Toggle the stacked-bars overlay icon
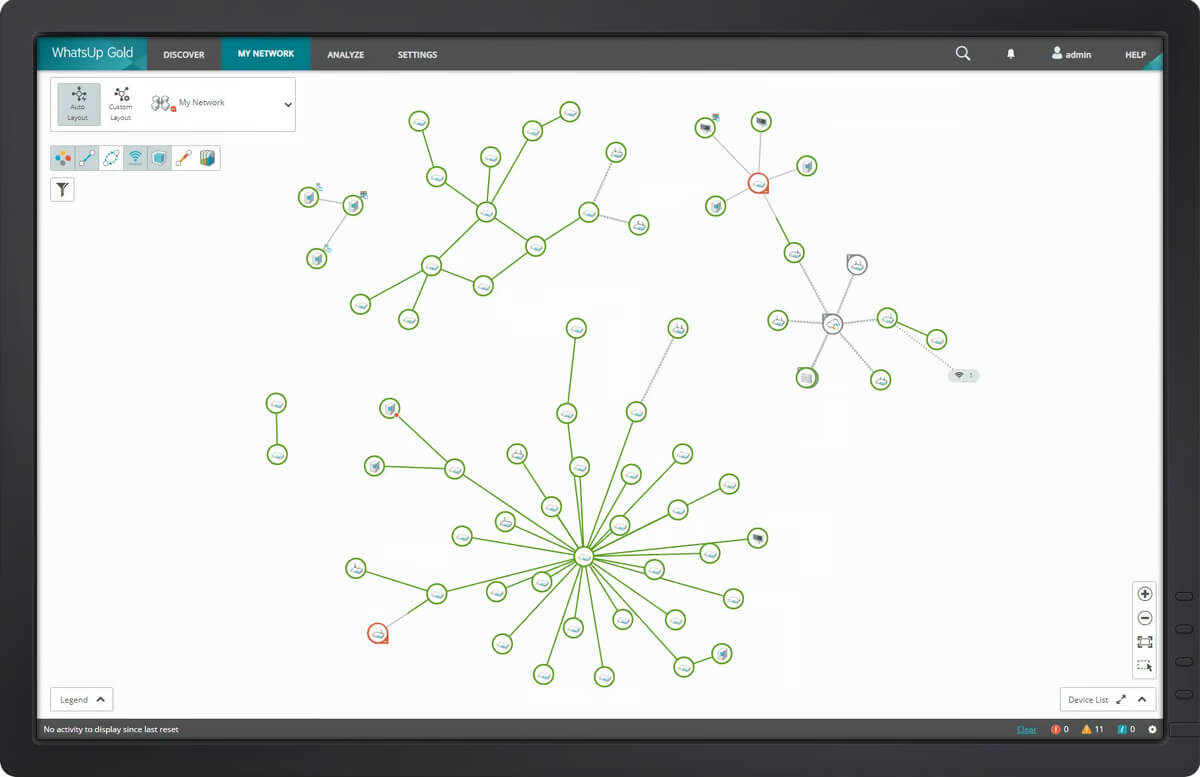Screen dimensions: 1200x777 pyautogui.click(x=207, y=158)
